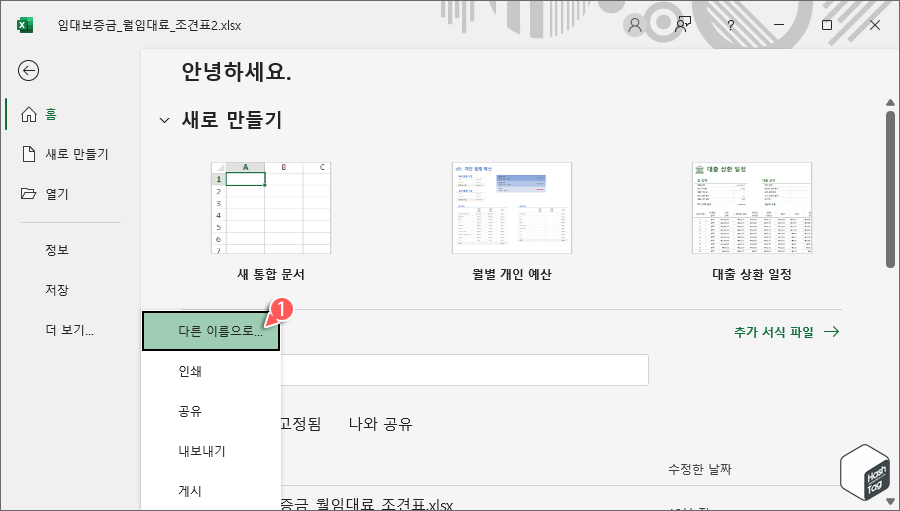Click the 더 보기... item
The height and width of the screenshot is (511, 900).
click(69, 330)
